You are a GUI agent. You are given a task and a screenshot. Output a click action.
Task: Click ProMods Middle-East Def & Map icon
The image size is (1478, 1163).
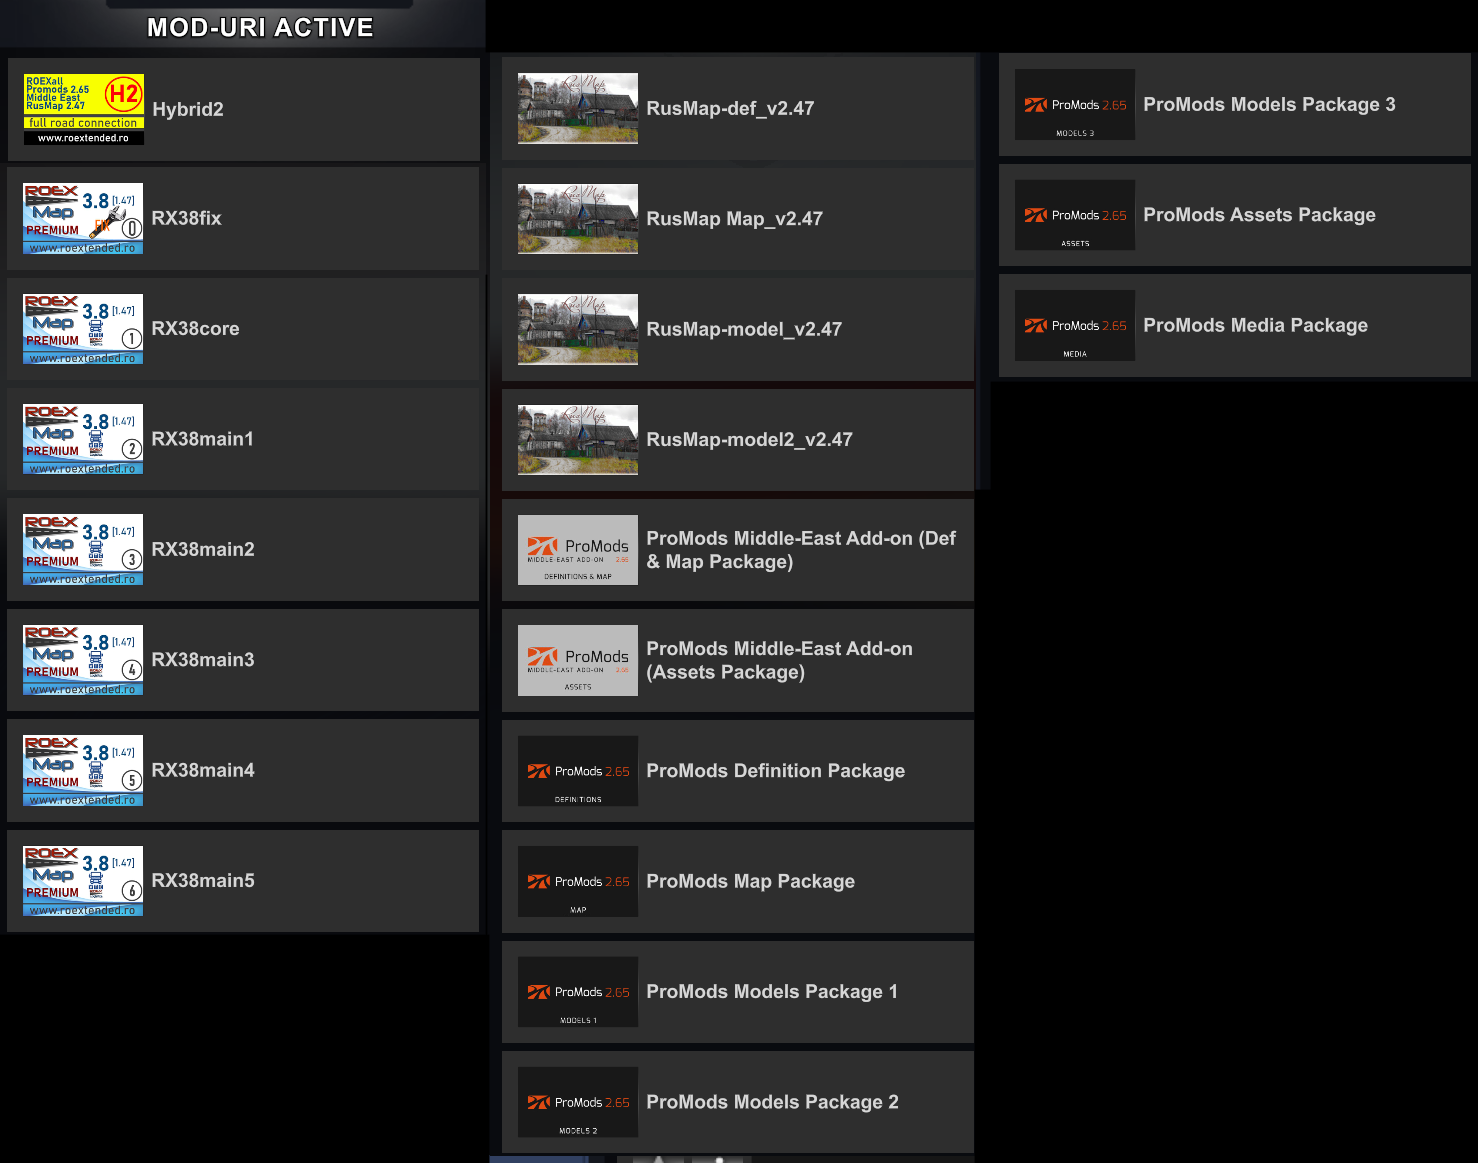click(x=578, y=550)
